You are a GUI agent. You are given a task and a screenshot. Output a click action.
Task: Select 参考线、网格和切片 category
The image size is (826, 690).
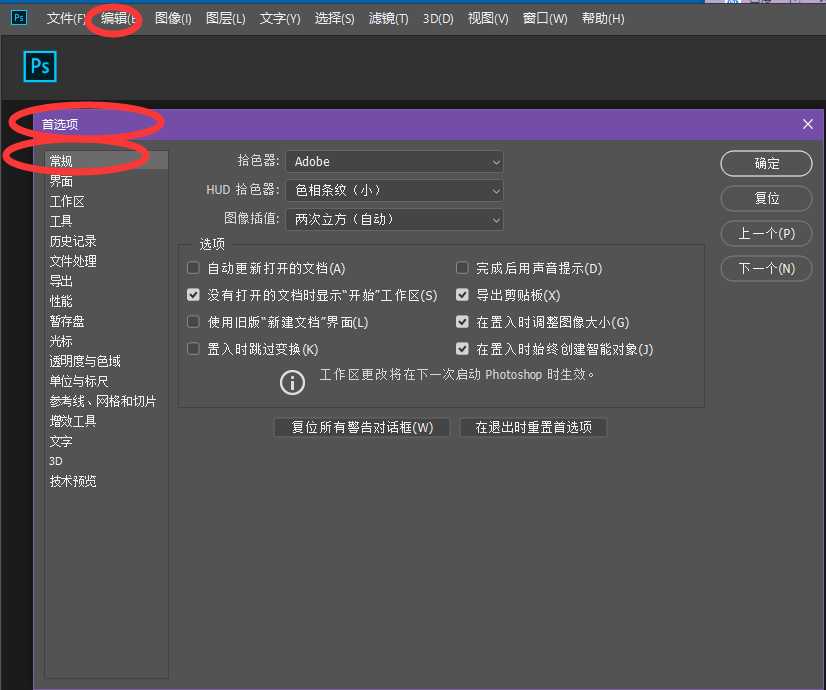[103, 401]
